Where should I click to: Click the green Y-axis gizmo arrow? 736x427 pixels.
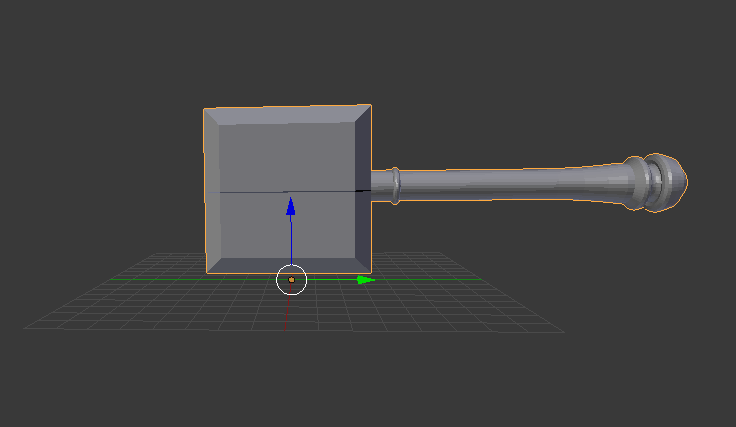click(366, 280)
